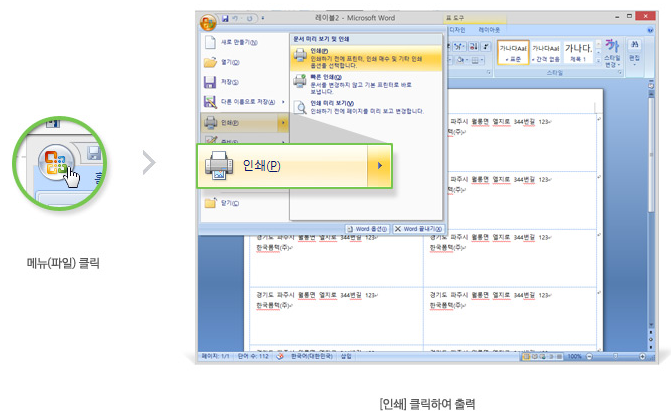Save via the quick access toolbar floppy icon
The image size is (671, 420).
[225, 18]
